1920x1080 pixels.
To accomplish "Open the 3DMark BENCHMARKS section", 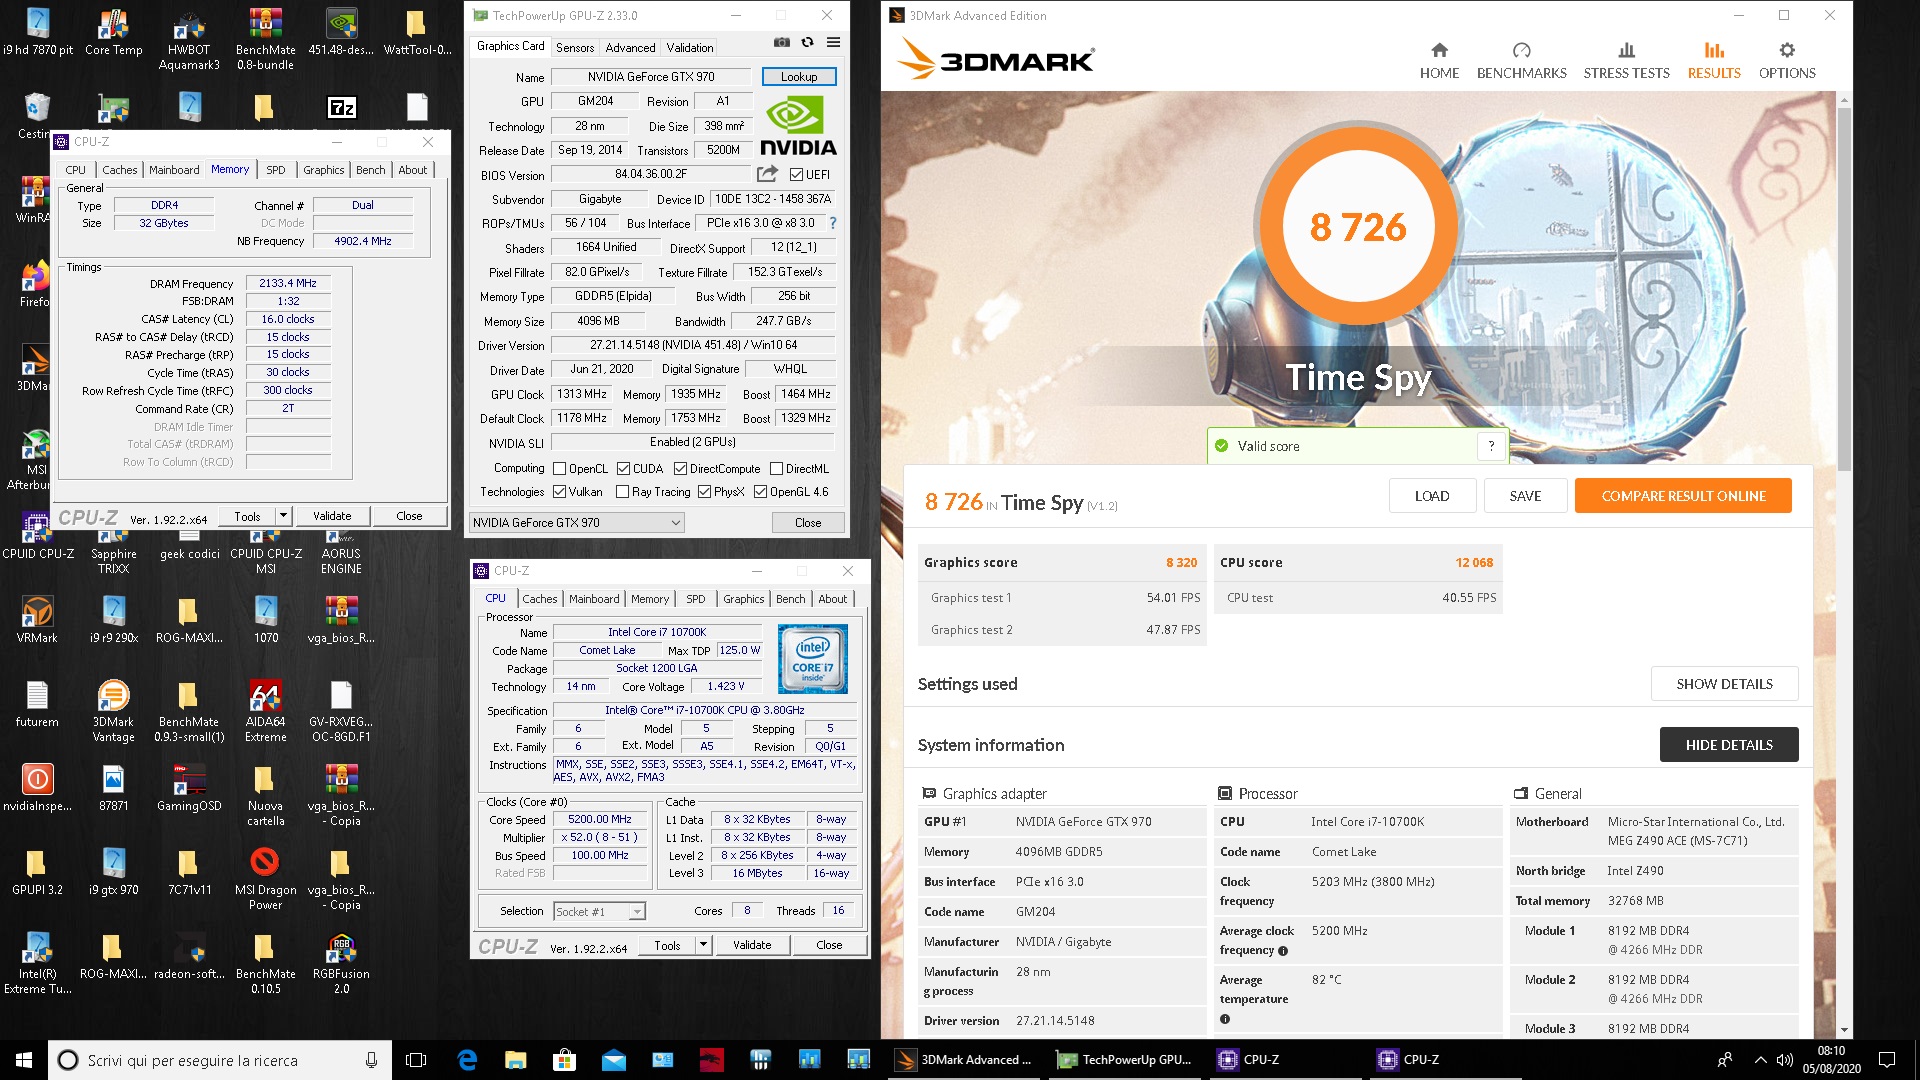I will 1521,61.
